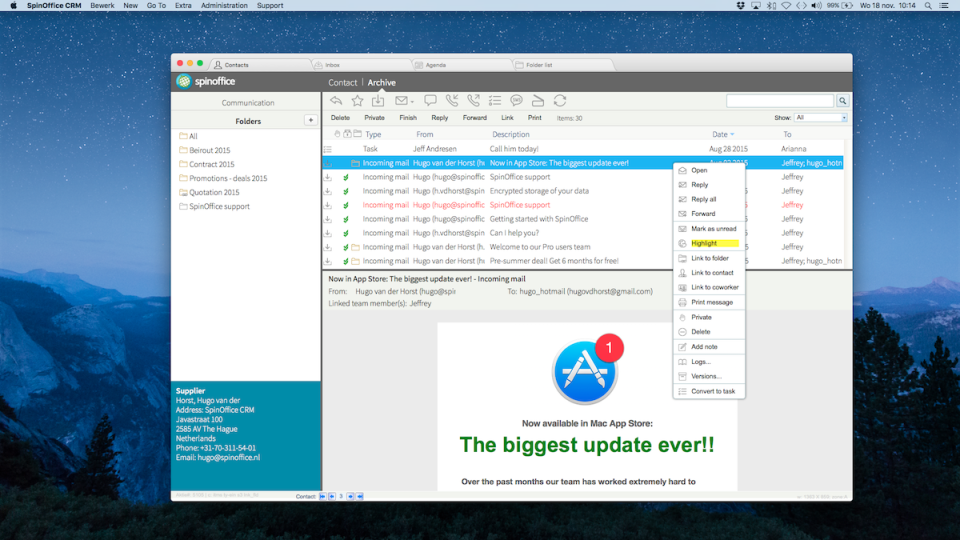The image size is (960, 540).
Task: Click the Description column header
Action: [x=511, y=134]
